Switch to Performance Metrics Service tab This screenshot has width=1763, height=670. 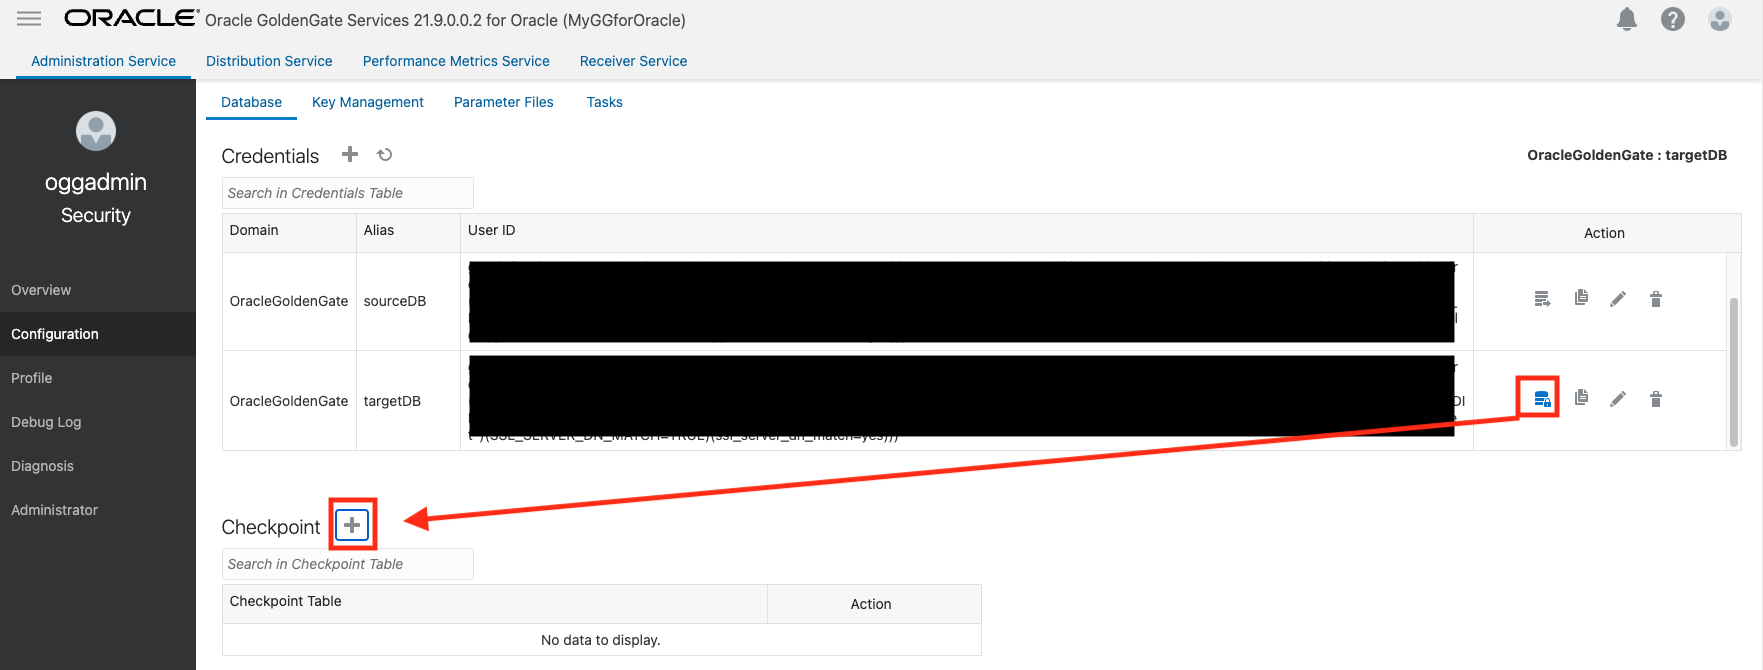pyautogui.click(x=456, y=61)
